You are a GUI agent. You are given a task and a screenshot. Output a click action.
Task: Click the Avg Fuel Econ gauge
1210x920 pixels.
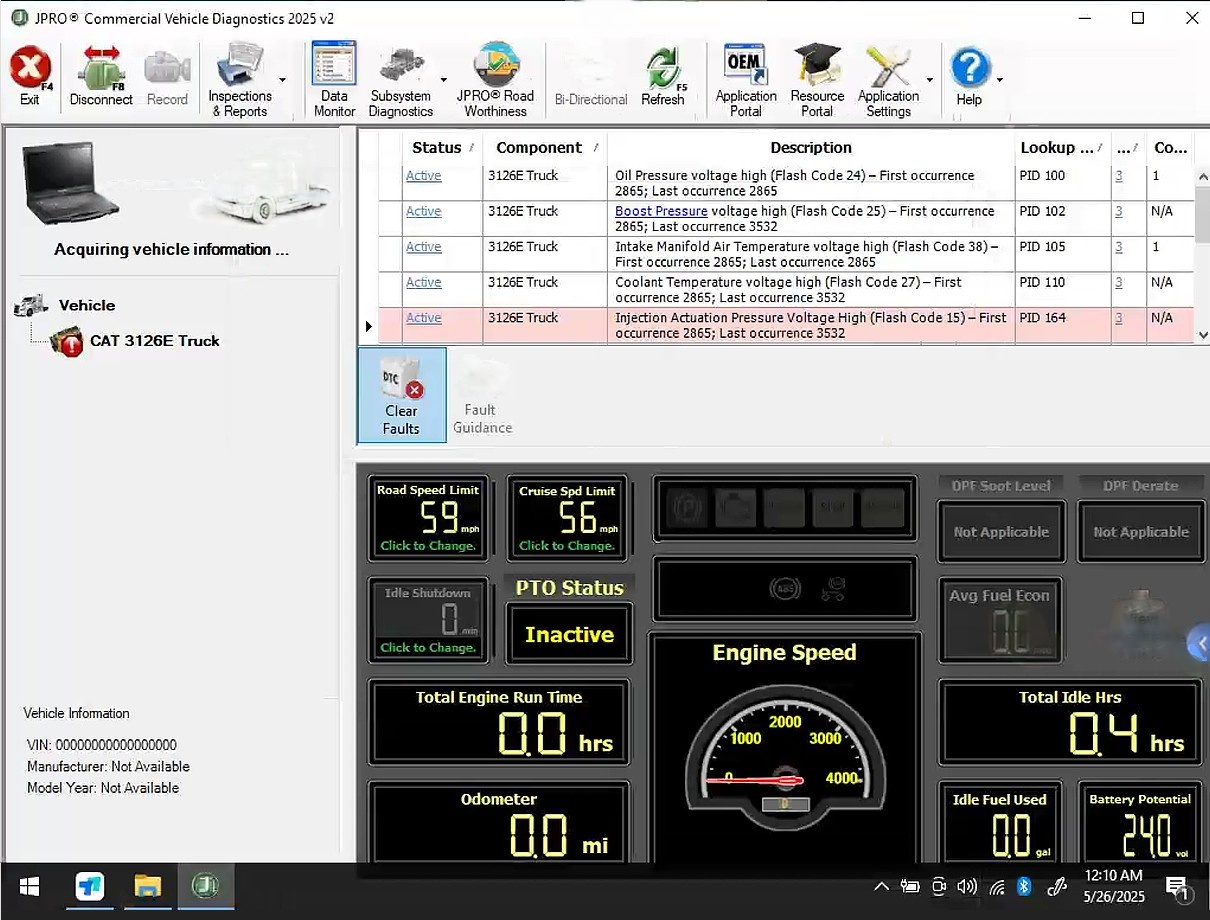[x=1000, y=620]
